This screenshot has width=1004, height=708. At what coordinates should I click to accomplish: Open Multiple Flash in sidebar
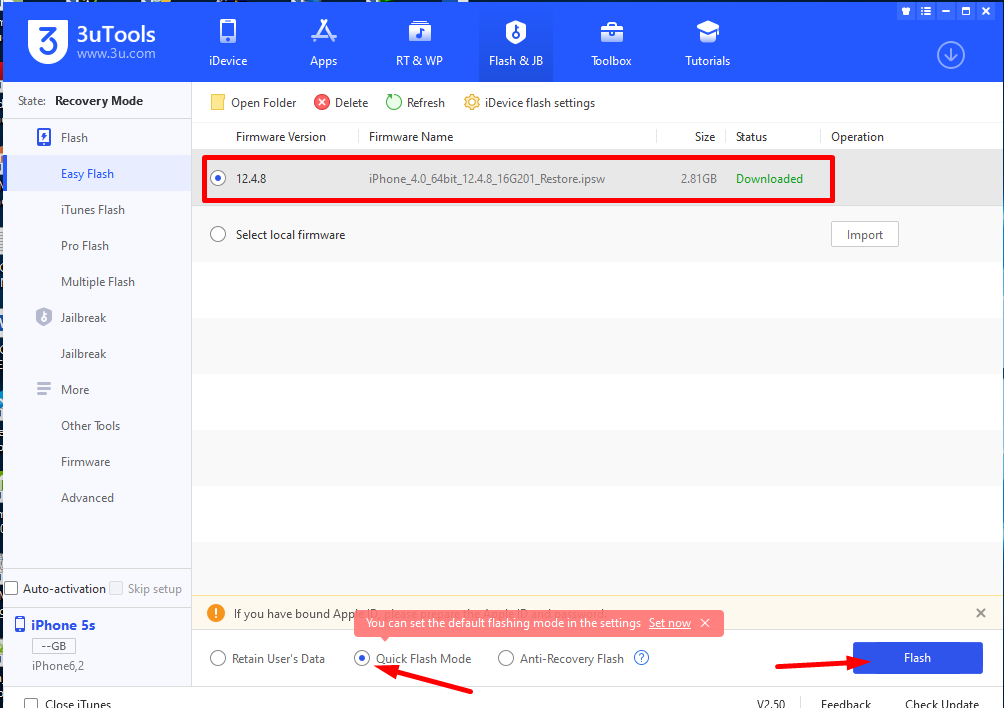pos(97,282)
